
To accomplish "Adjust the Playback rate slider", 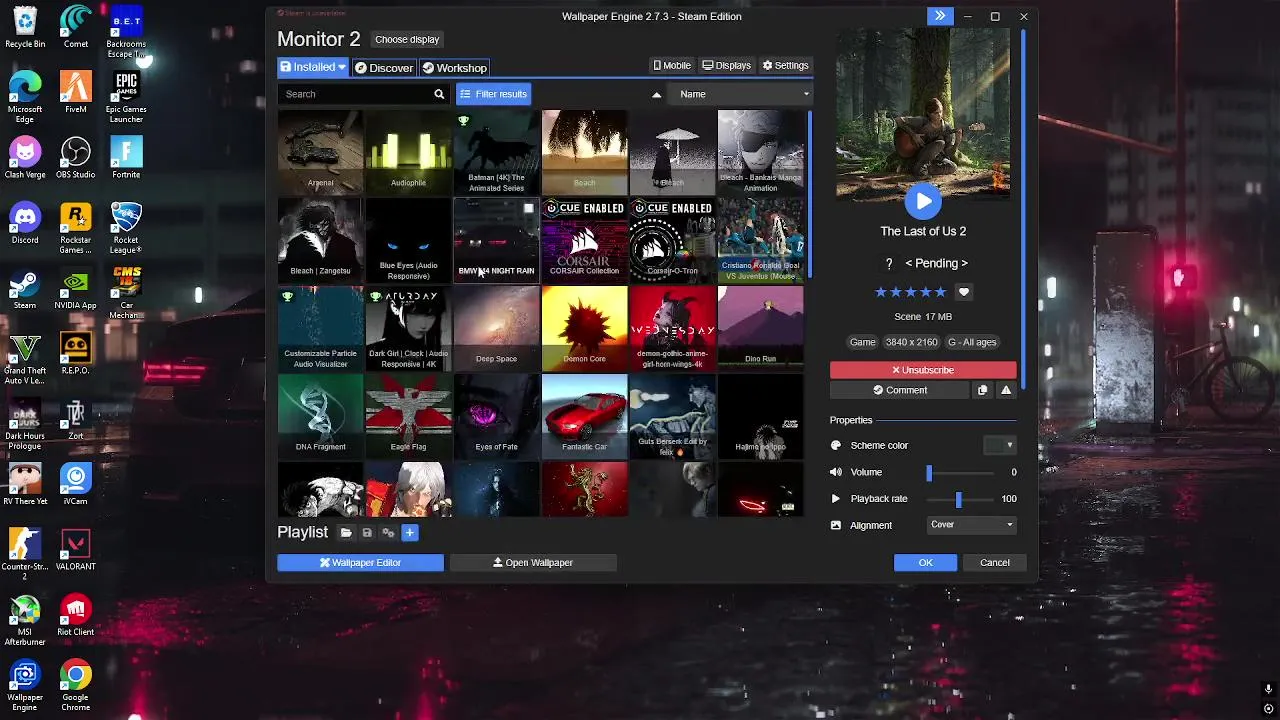I will [x=960, y=499].
